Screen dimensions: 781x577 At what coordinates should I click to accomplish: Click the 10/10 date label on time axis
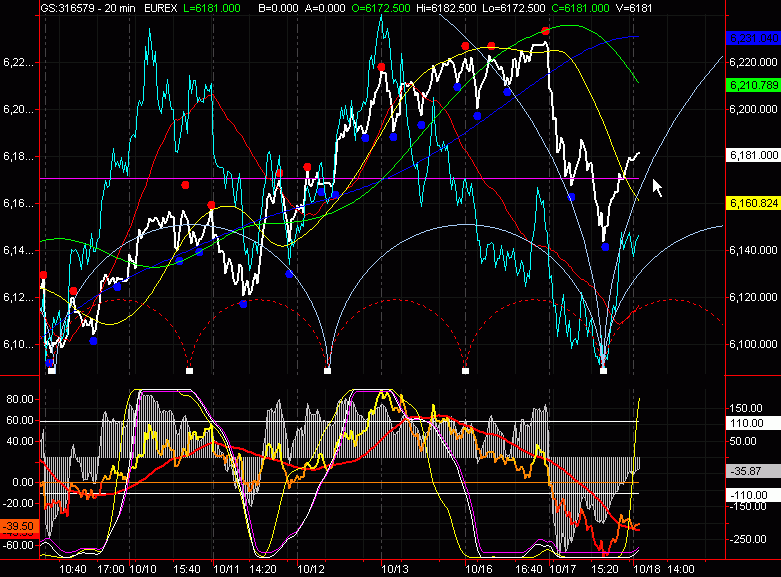pos(143,569)
